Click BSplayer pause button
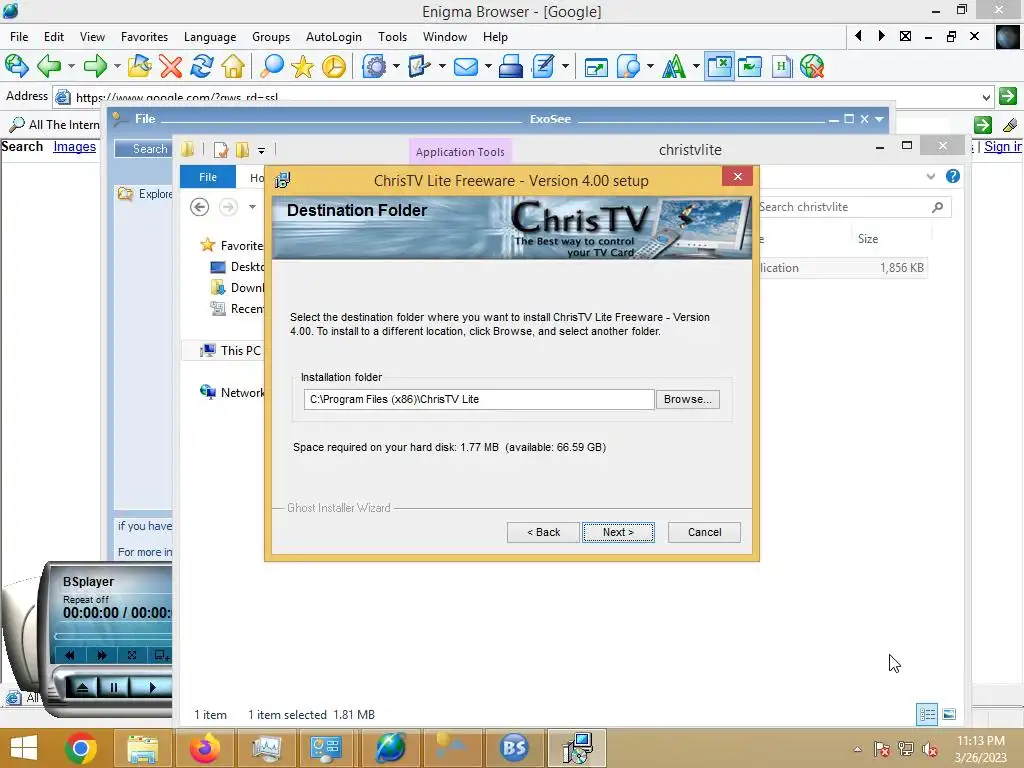Viewport: 1024px width, 768px height. (x=114, y=687)
